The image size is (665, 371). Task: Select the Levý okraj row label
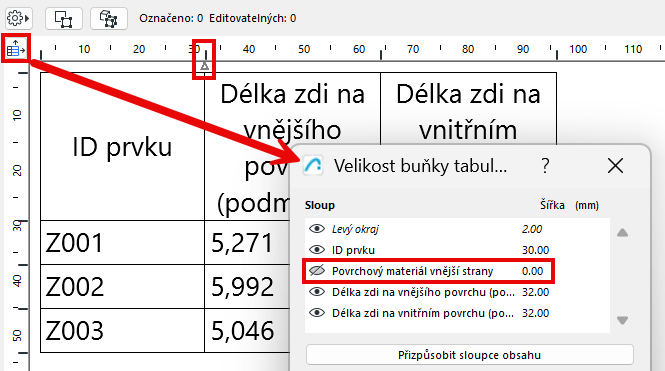355,229
